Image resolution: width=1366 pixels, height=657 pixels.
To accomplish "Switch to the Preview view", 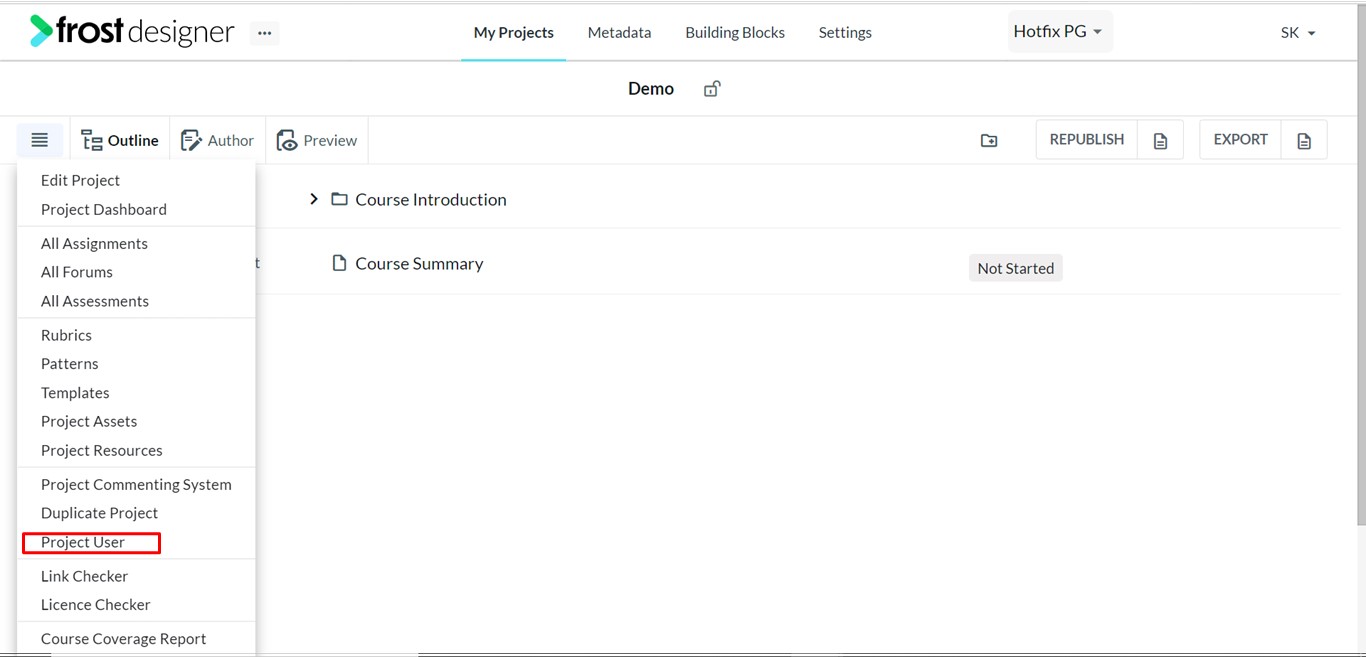I will 317,140.
